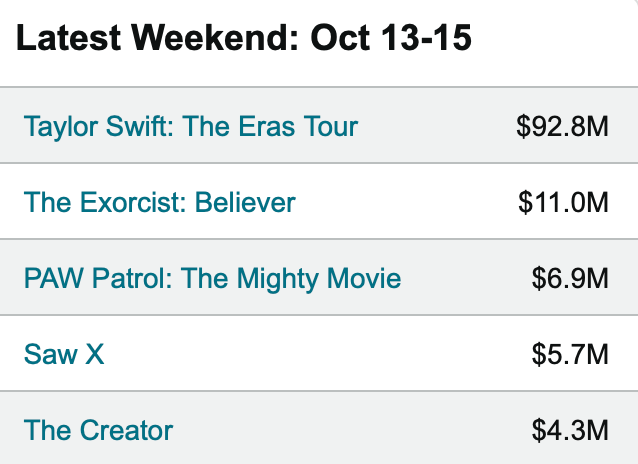The image size is (638, 464).
Task: Click blank gap in Taylor Swift row
Action: click(437, 127)
